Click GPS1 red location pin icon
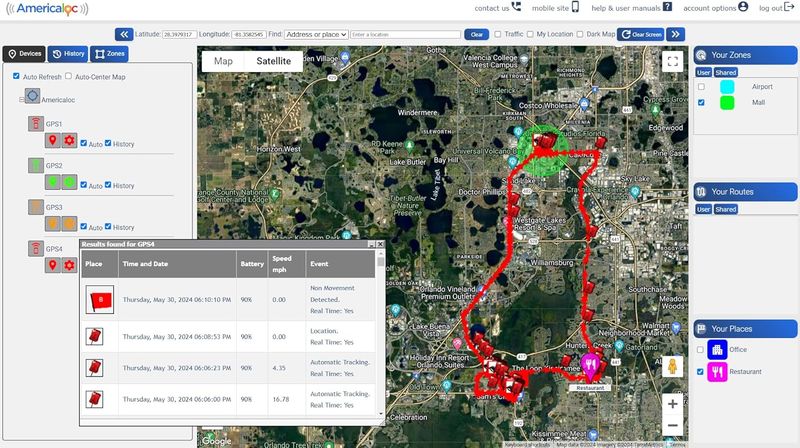The height and width of the screenshot is (448, 800). point(53,140)
